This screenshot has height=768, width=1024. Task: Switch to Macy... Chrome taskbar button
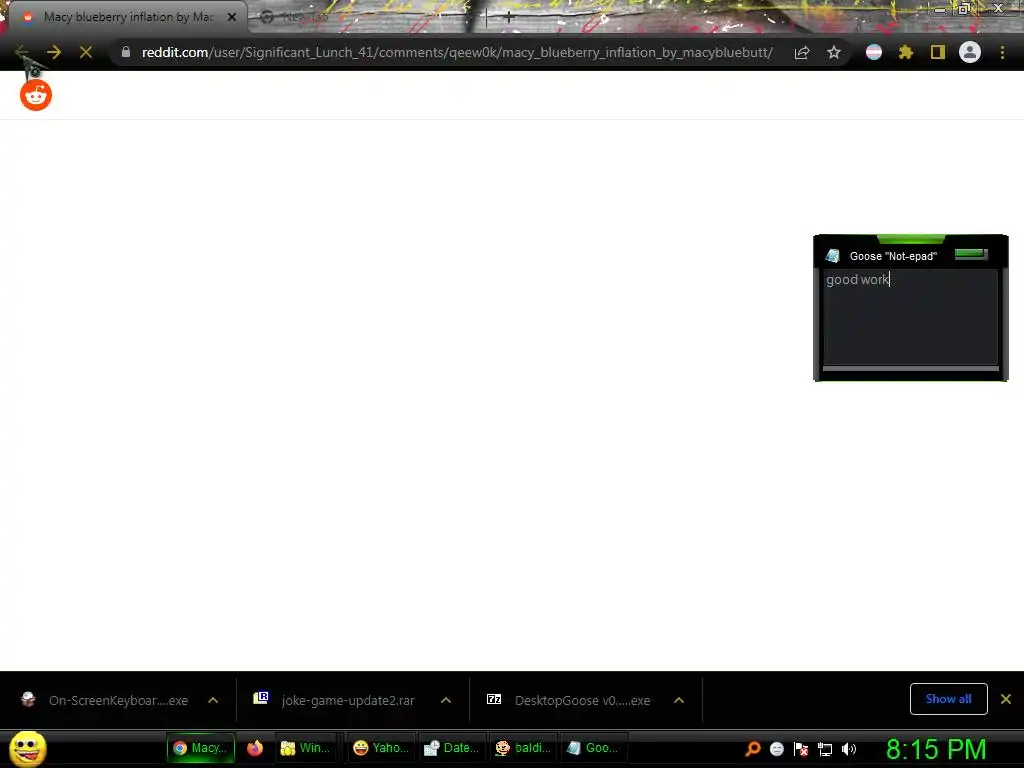click(x=200, y=748)
